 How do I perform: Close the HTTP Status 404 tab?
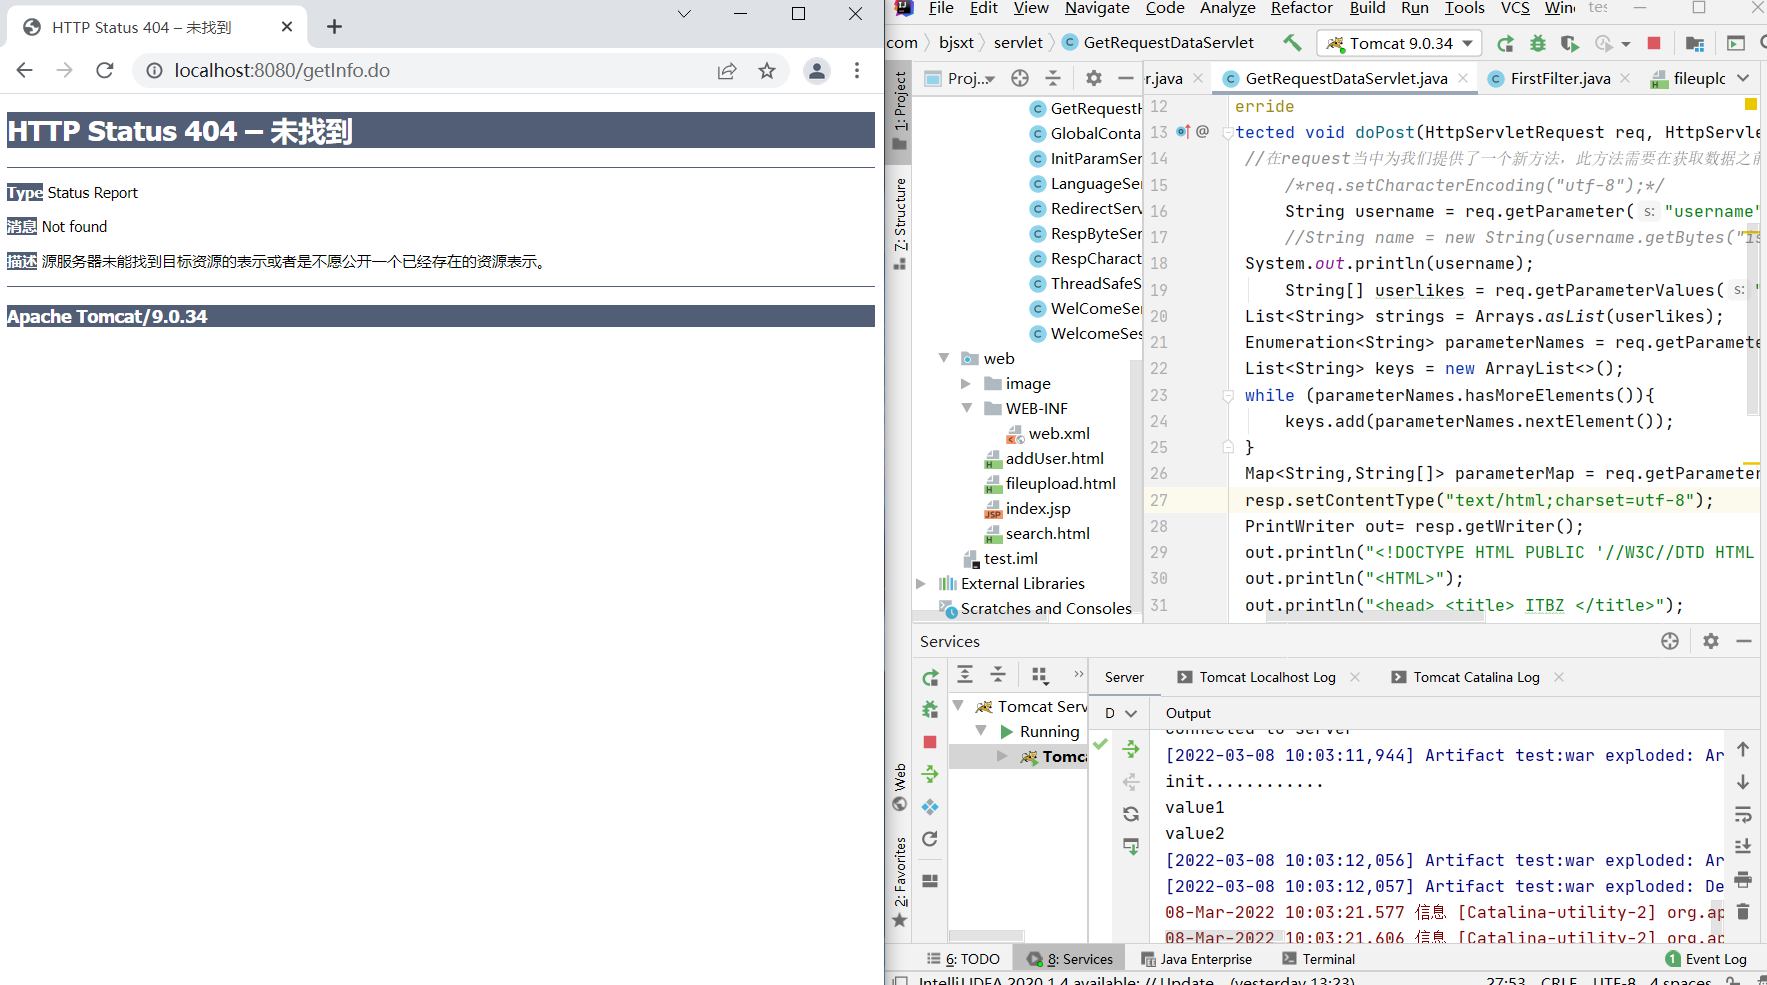pyautogui.click(x=287, y=27)
